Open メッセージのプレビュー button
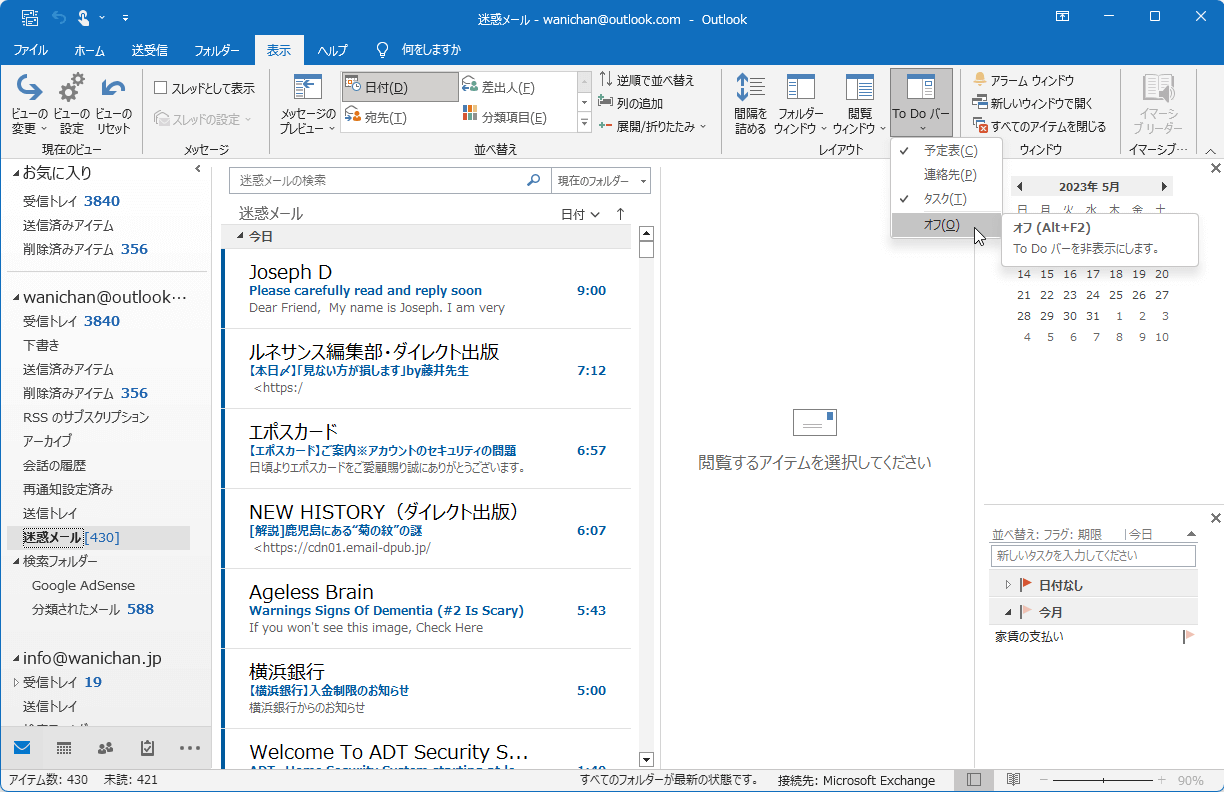1224x792 pixels. click(308, 105)
